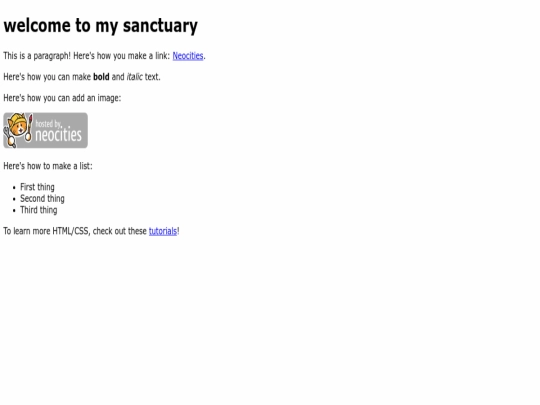Select the 'Second thing' list item
This screenshot has width=540, height=405.
click(x=42, y=199)
